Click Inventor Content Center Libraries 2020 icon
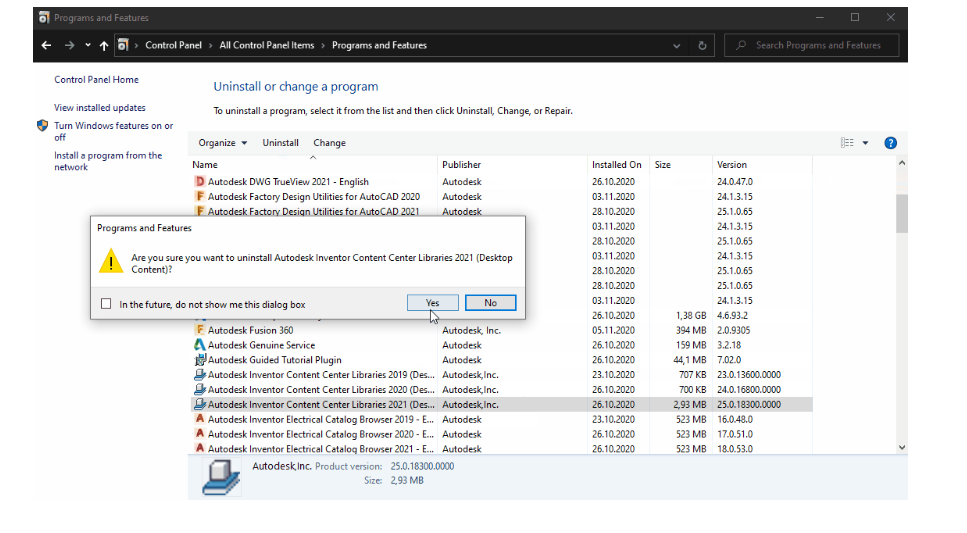 pos(199,389)
